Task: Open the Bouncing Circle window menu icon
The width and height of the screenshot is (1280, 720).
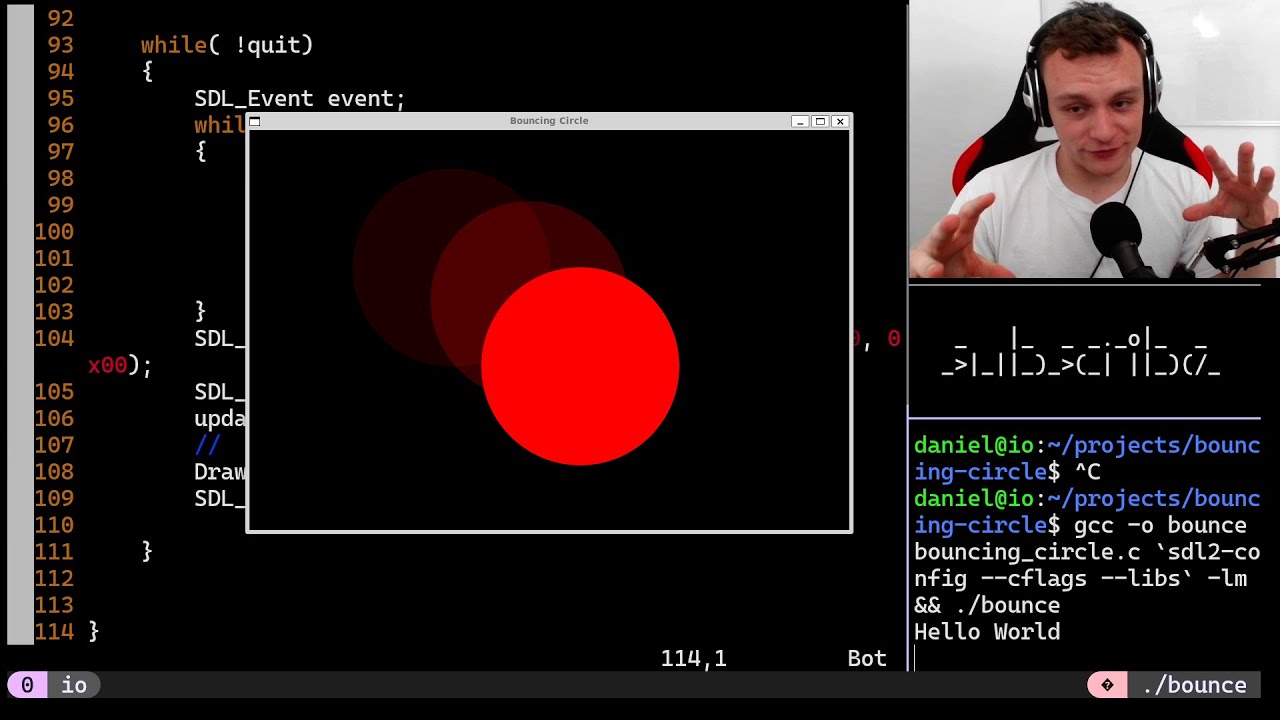Action: pos(254,121)
